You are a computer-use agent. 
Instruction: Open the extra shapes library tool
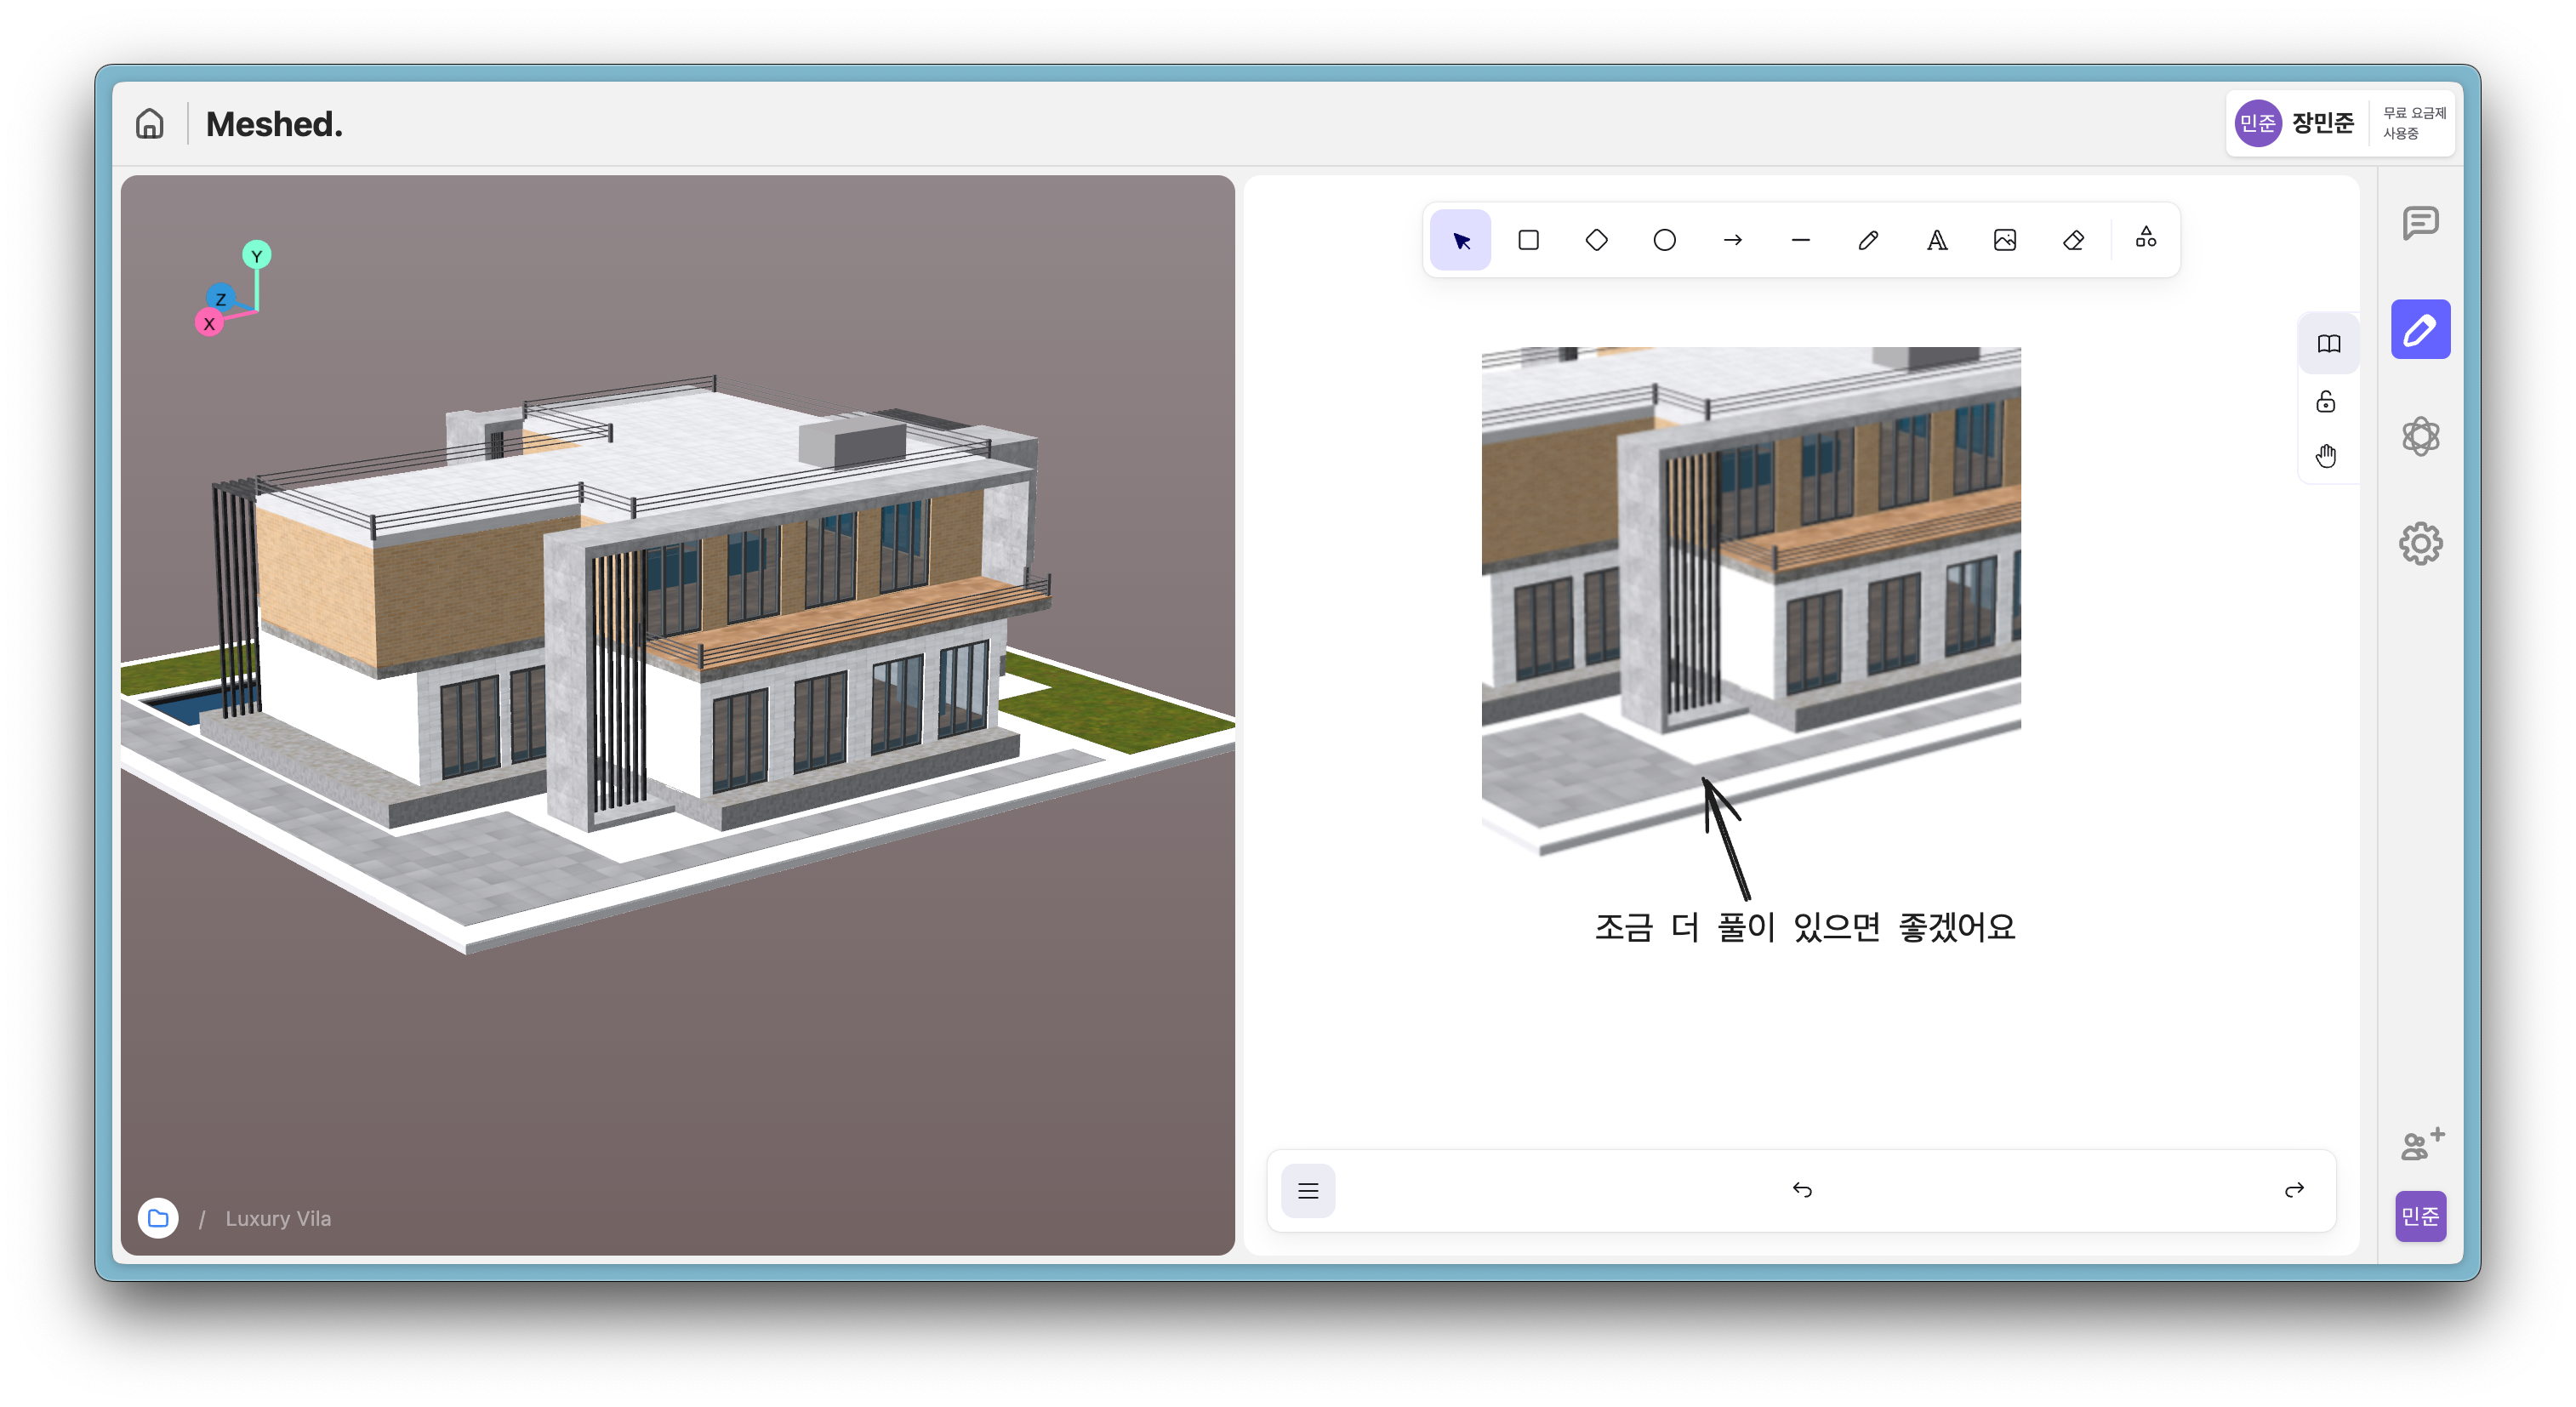coord(2146,238)
